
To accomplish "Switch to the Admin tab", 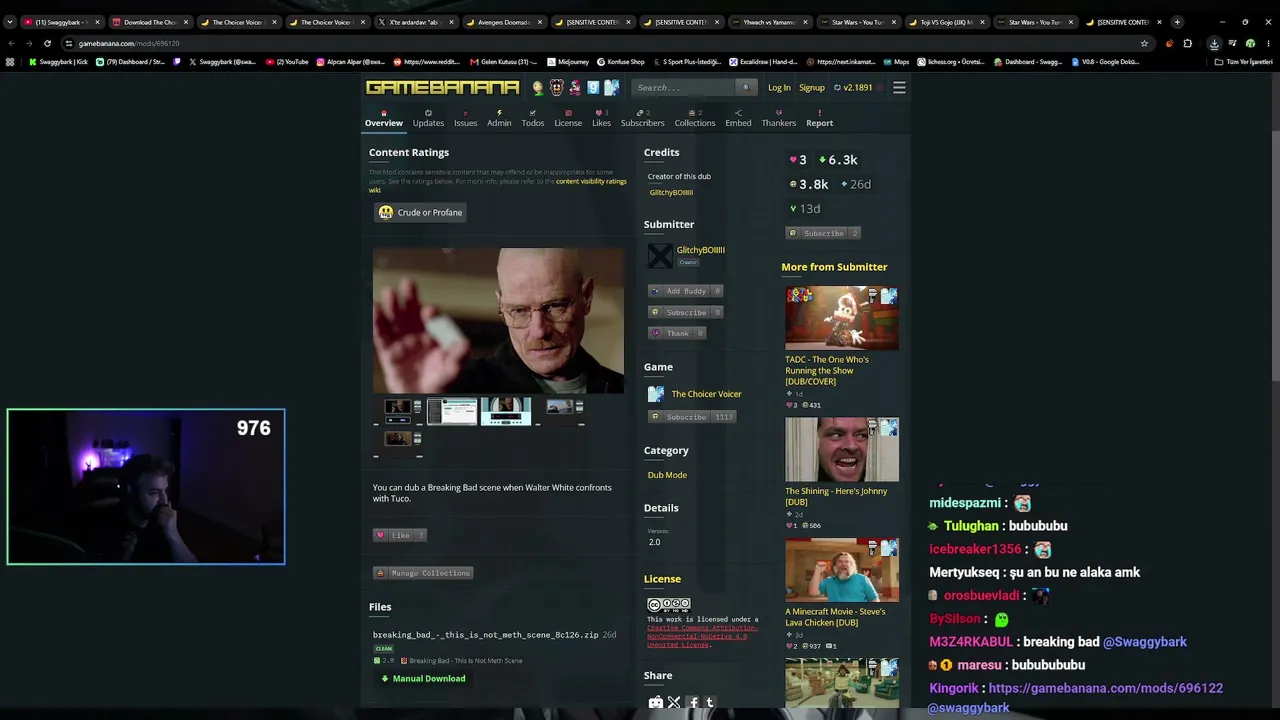I will [x=499, y=119].
